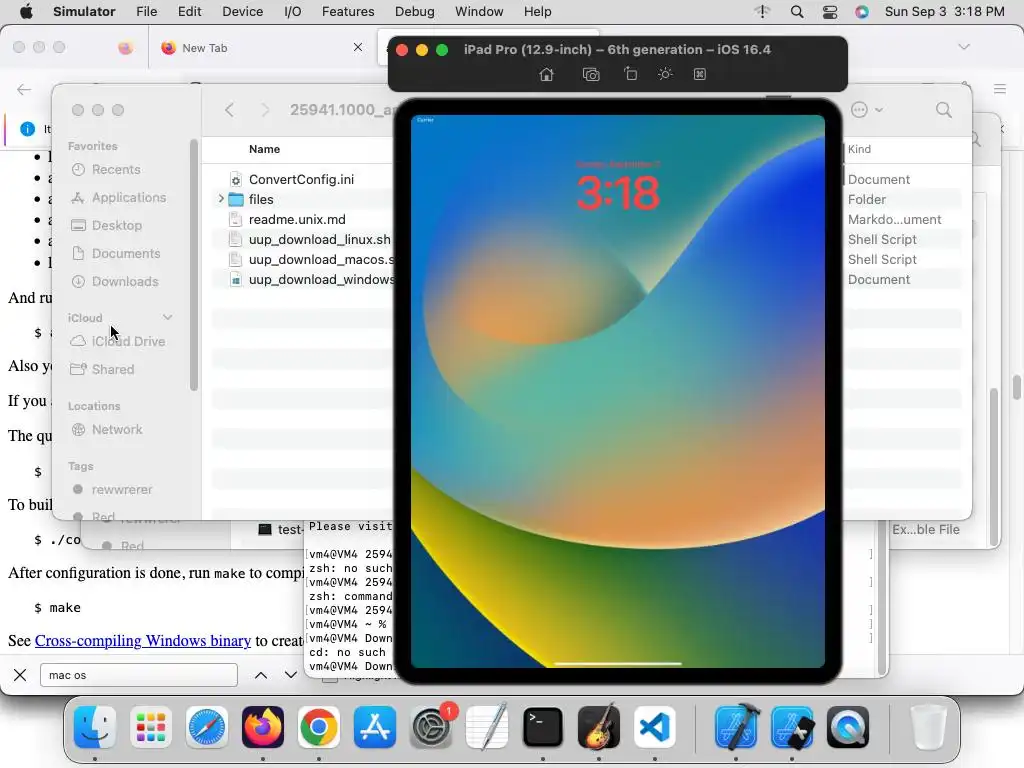This screenshot has height=768, width=1024.
Task: Open the Apple menu
Action: (x=26, y=12)
